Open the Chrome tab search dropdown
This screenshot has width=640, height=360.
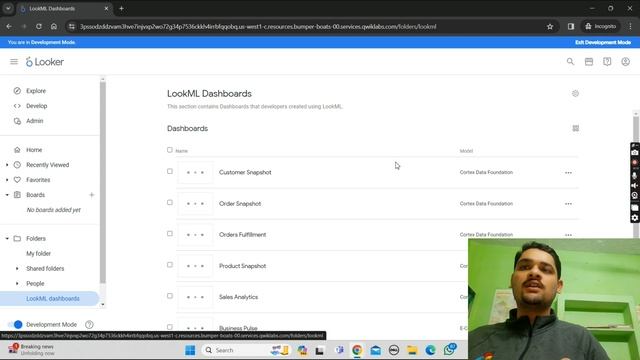[x=8, y=8]
